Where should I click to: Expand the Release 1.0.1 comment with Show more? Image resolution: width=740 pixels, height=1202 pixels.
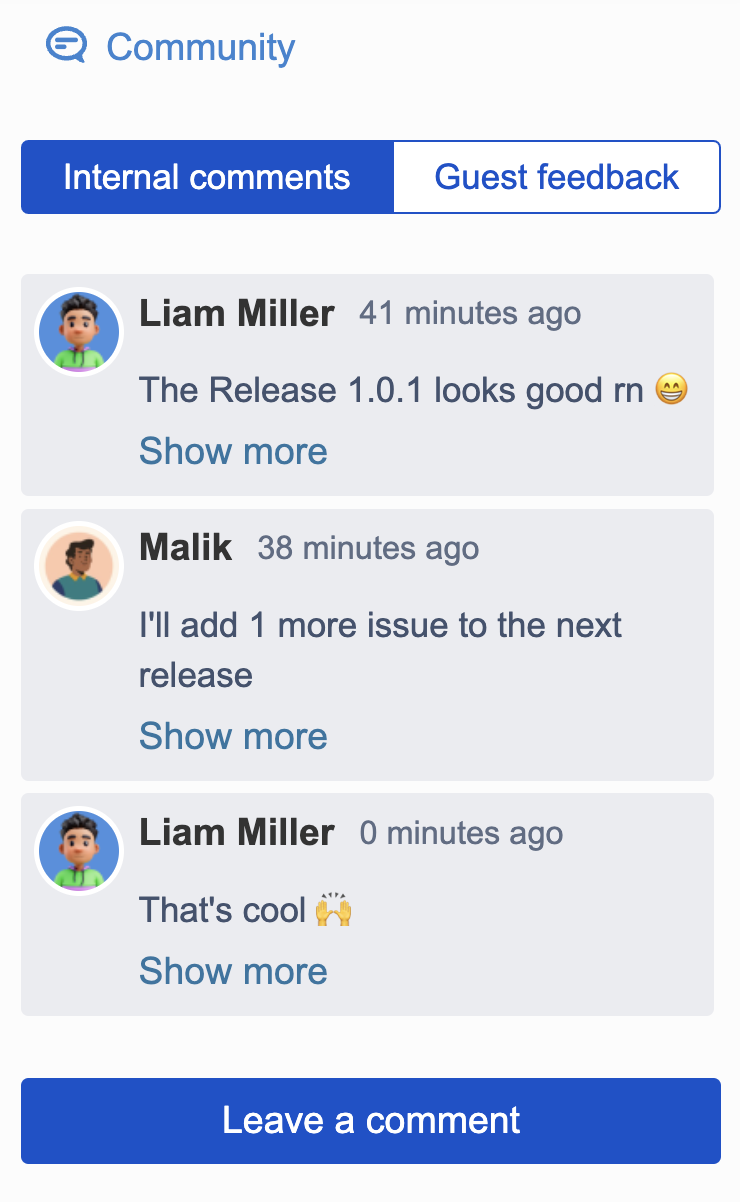[233, 451]
